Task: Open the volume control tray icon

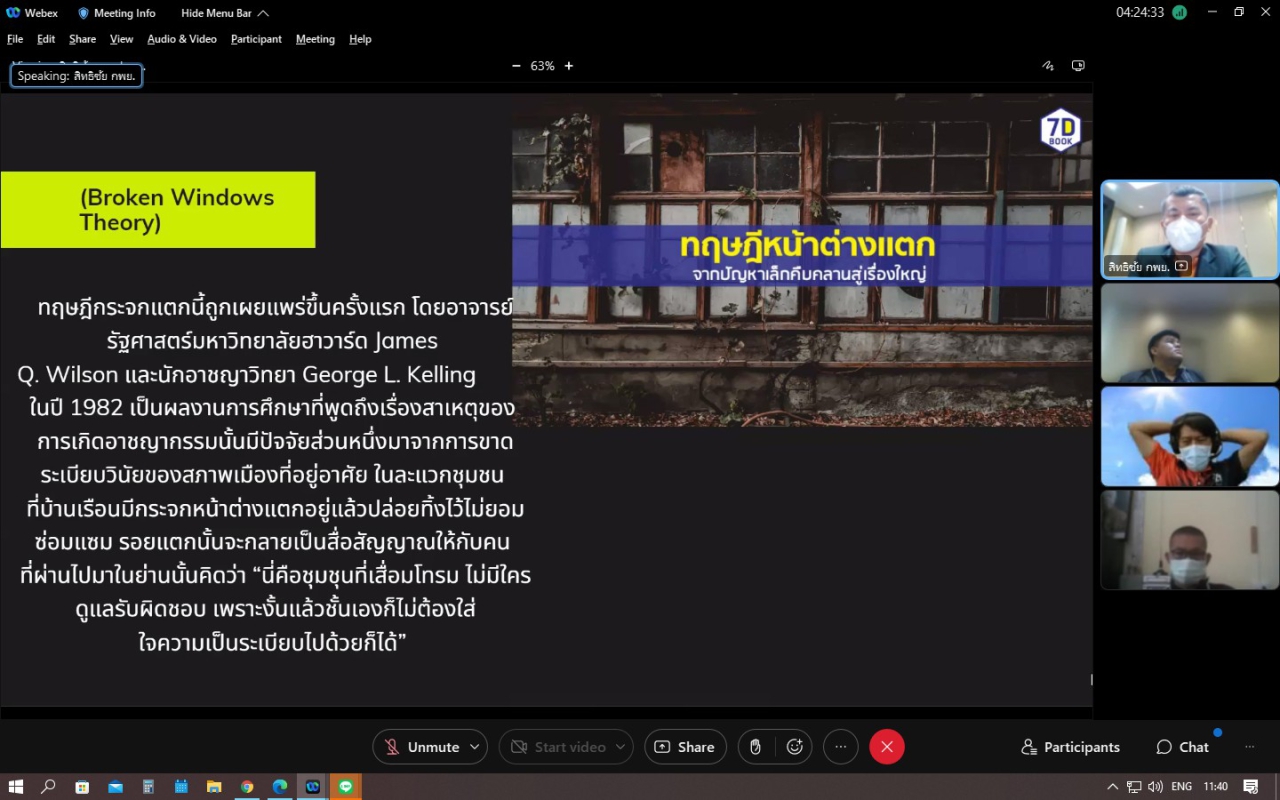Action: (1155, 787)
